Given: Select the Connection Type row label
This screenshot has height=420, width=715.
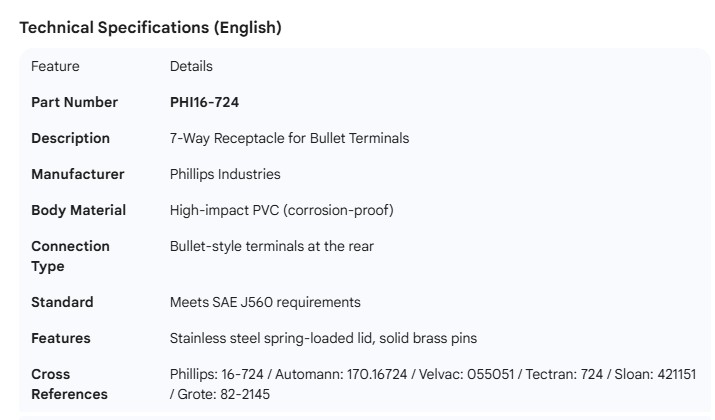Looking at the screenshot, I should pos(70,256).
